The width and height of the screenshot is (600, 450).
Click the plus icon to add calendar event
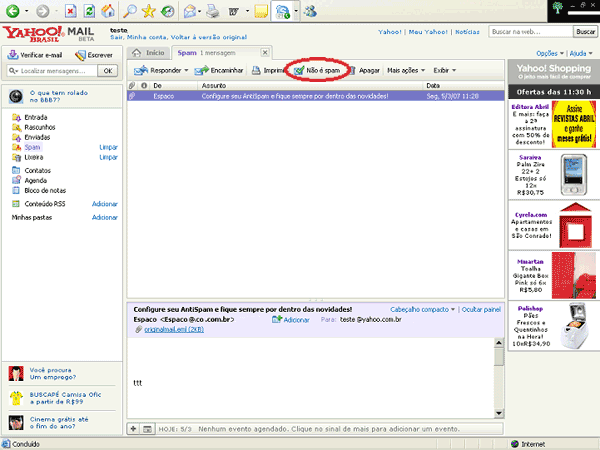pos(133,429)
